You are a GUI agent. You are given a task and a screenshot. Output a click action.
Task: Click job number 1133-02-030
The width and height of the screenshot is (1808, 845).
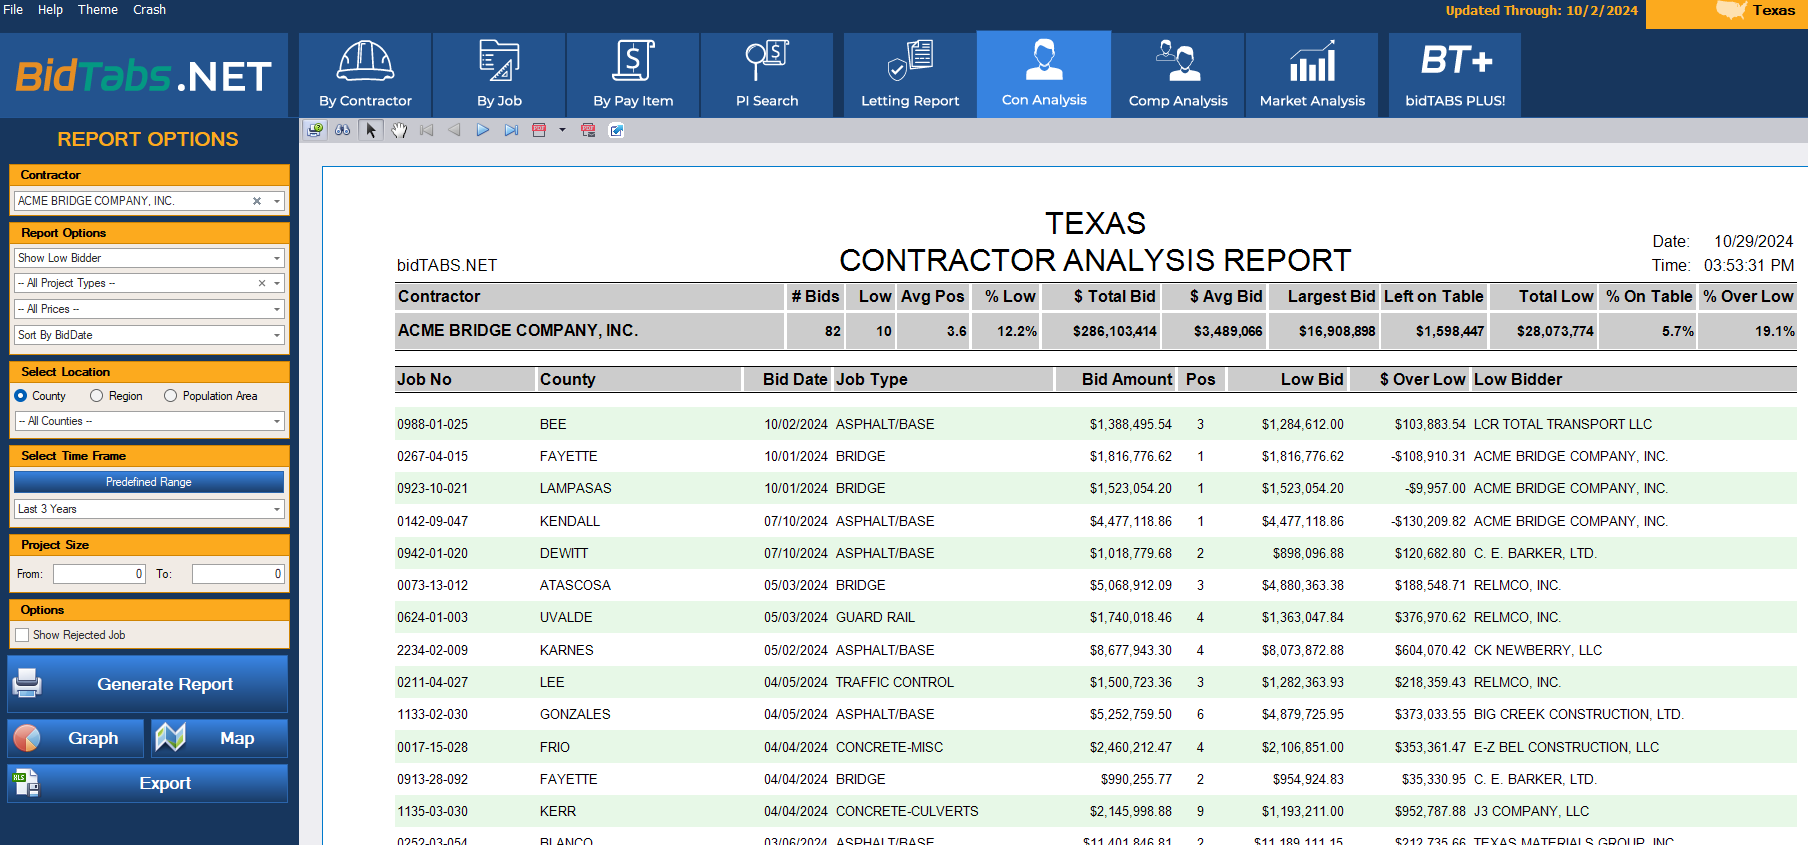[432, 714]
